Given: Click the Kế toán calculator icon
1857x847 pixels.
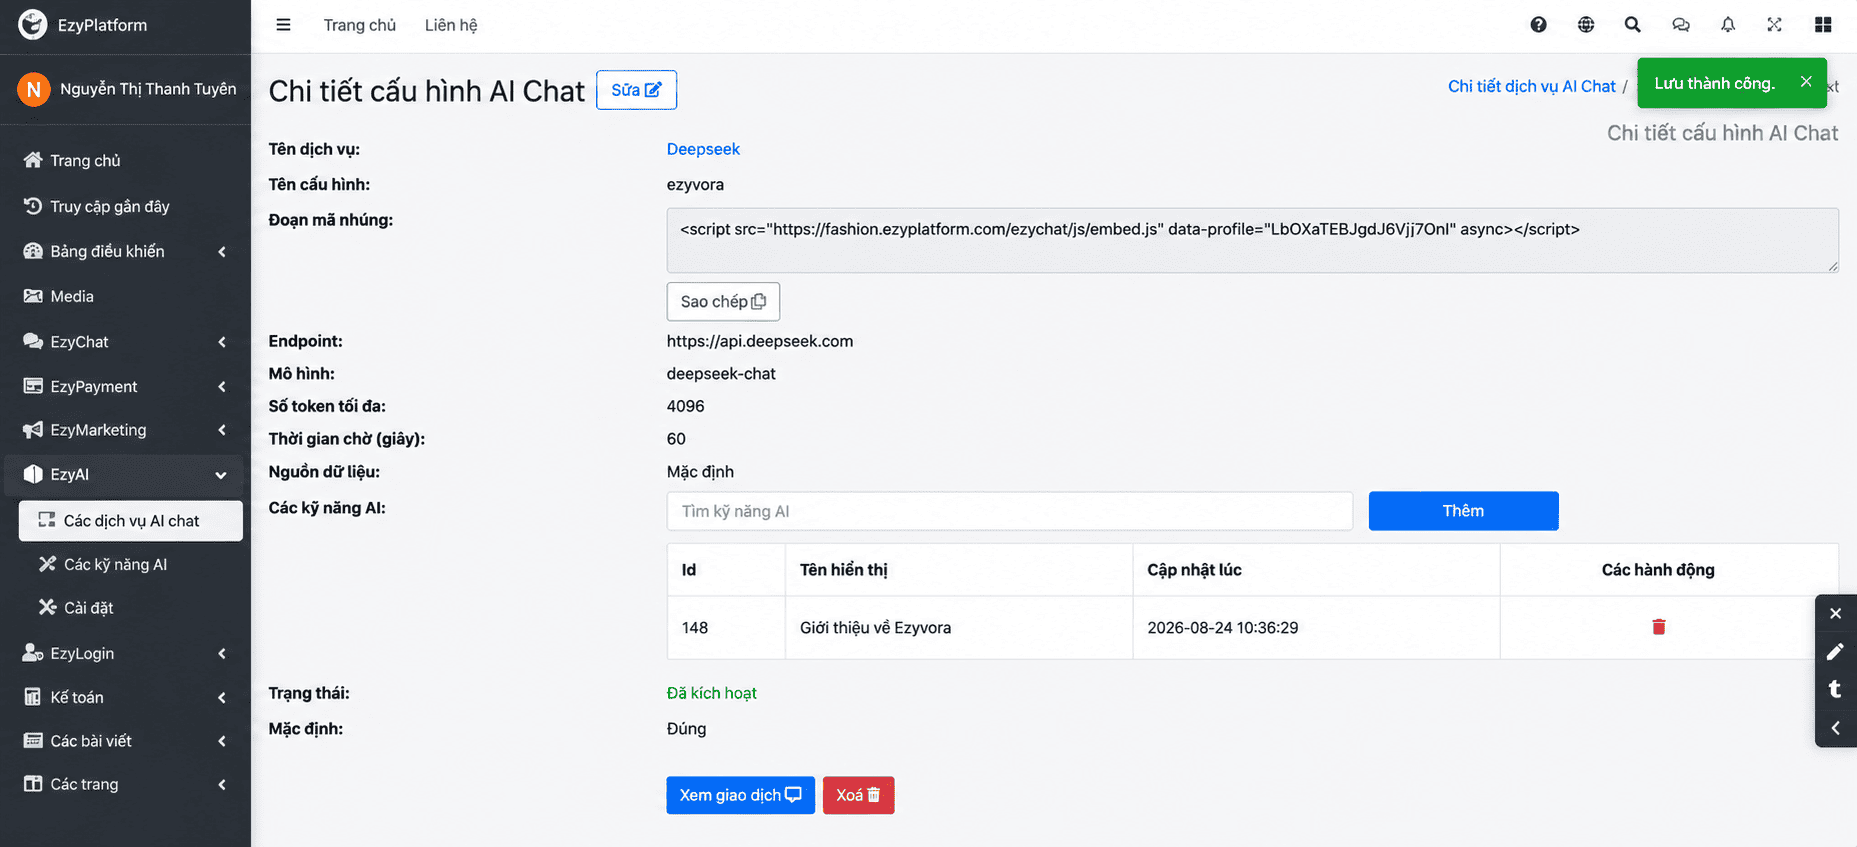Looking at the screenshot, I should 33,697.
